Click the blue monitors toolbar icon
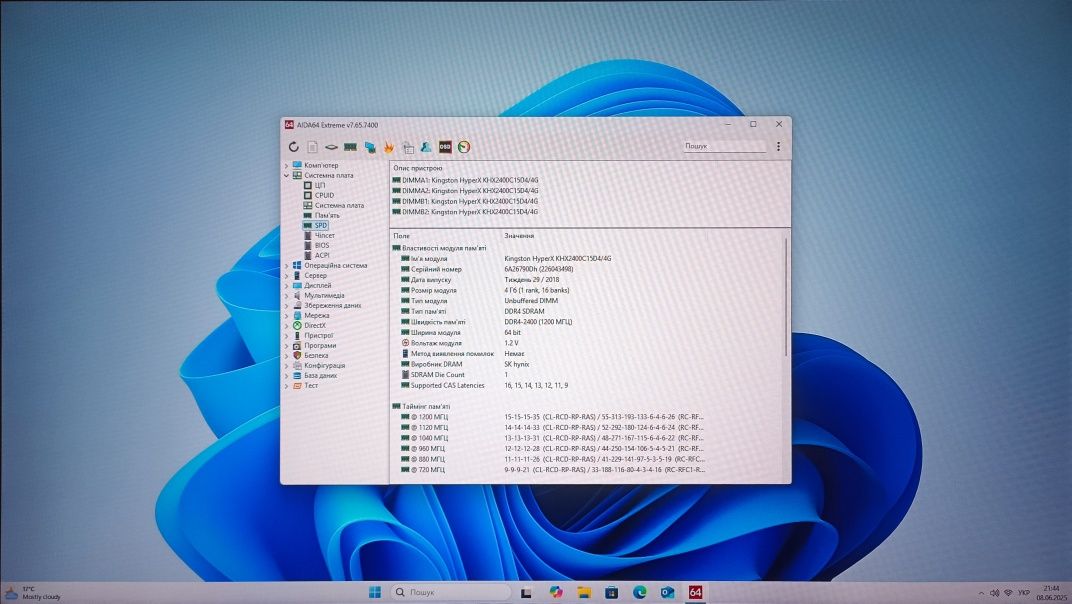The image size is (1072, 604). coord(370,147)
